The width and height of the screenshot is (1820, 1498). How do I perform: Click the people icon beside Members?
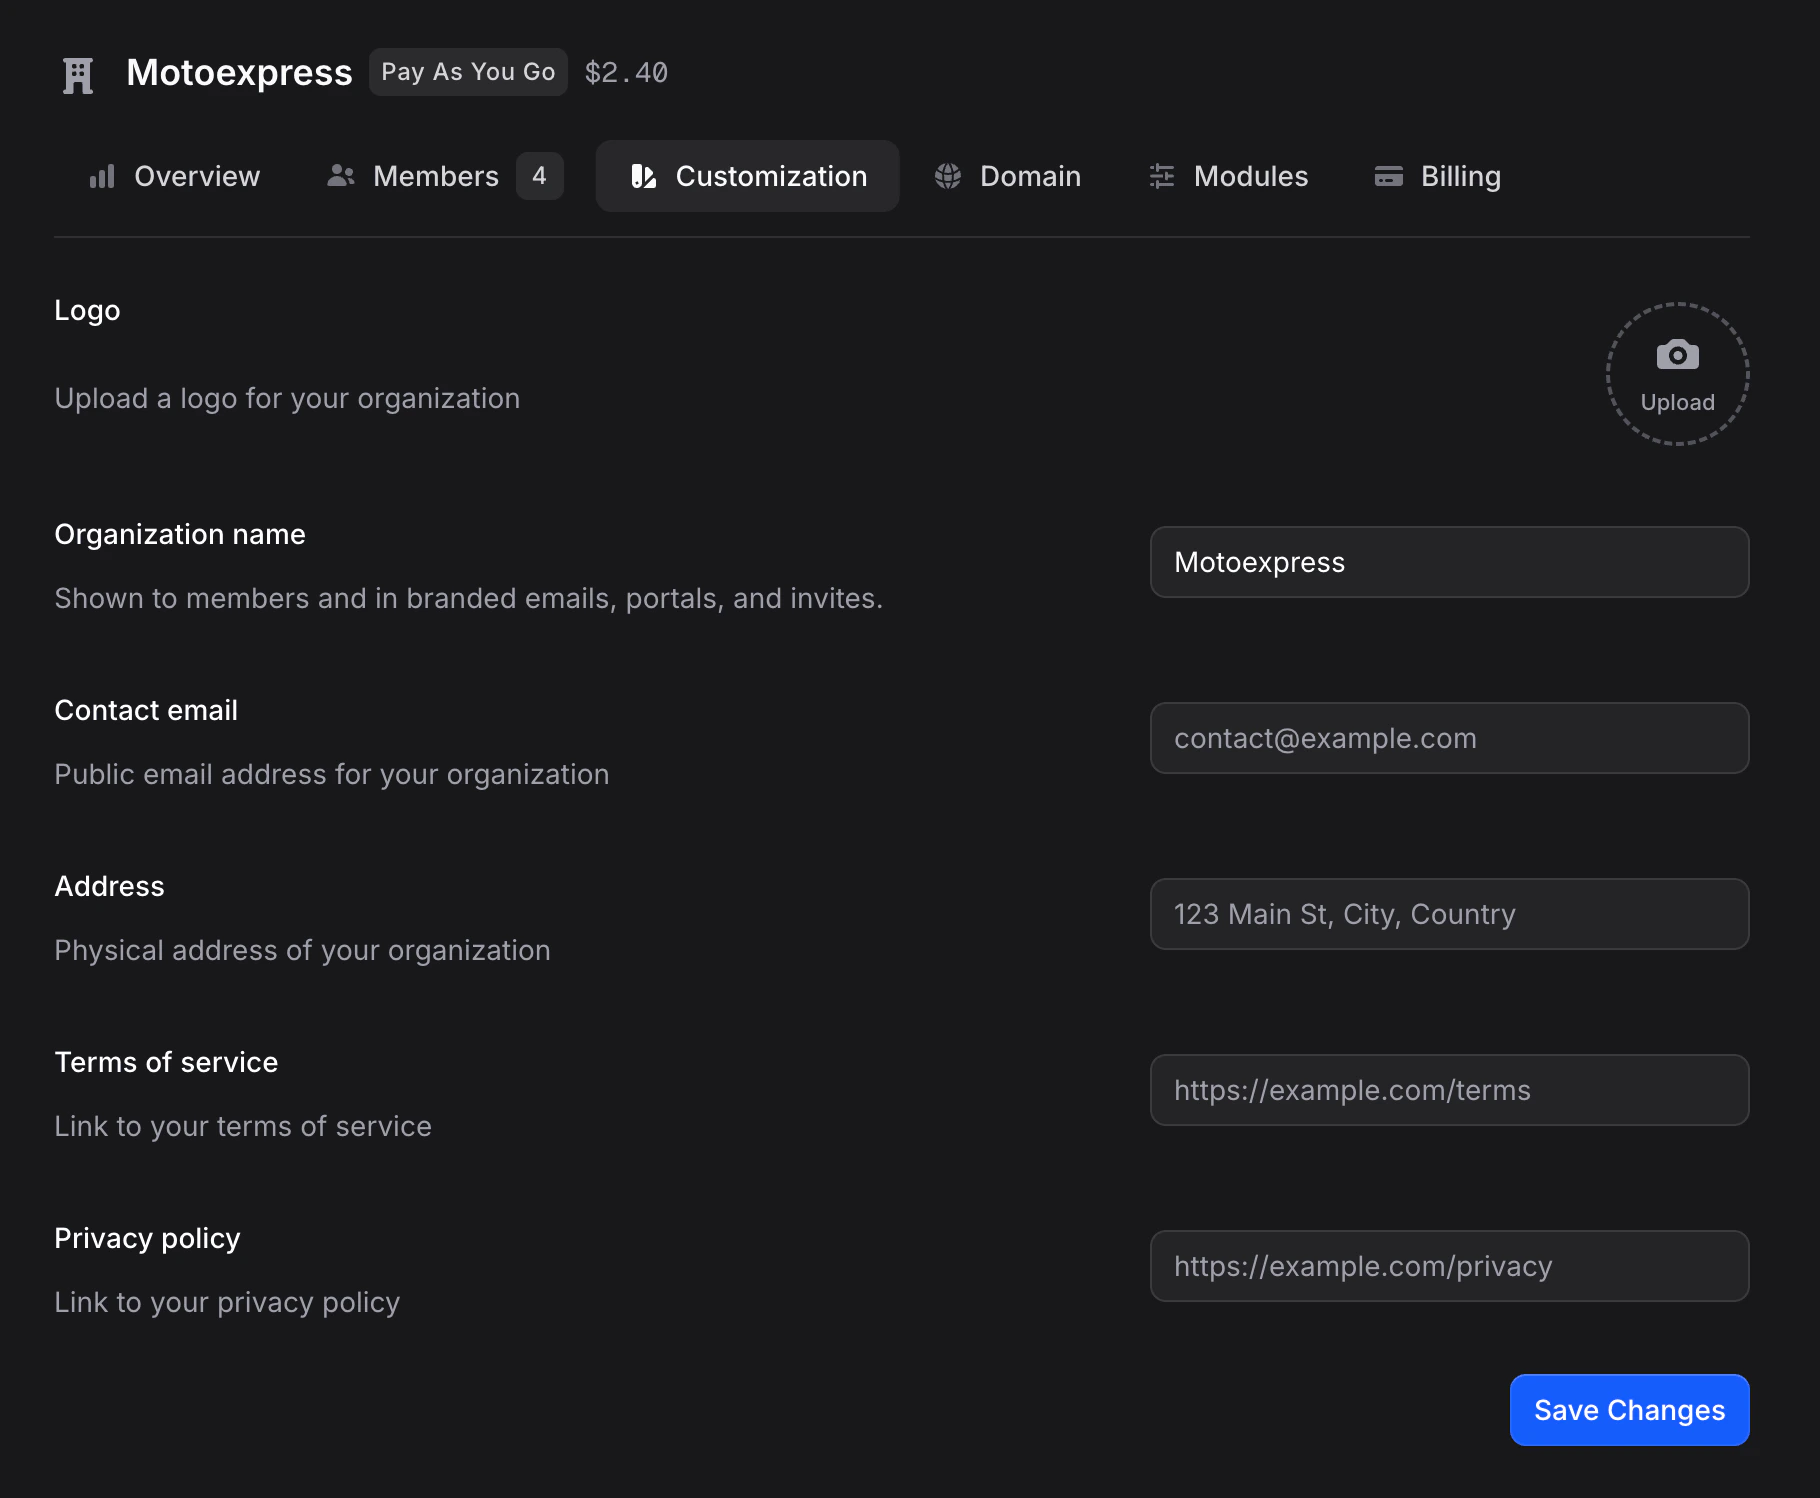pos(340,175)
